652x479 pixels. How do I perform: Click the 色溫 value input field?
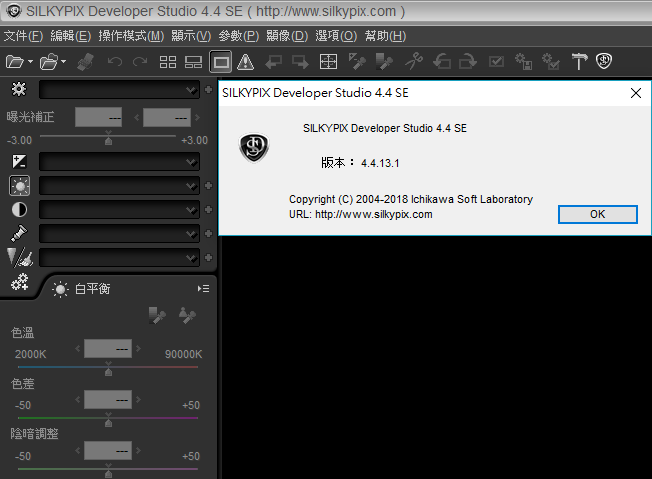coord(108,348)
